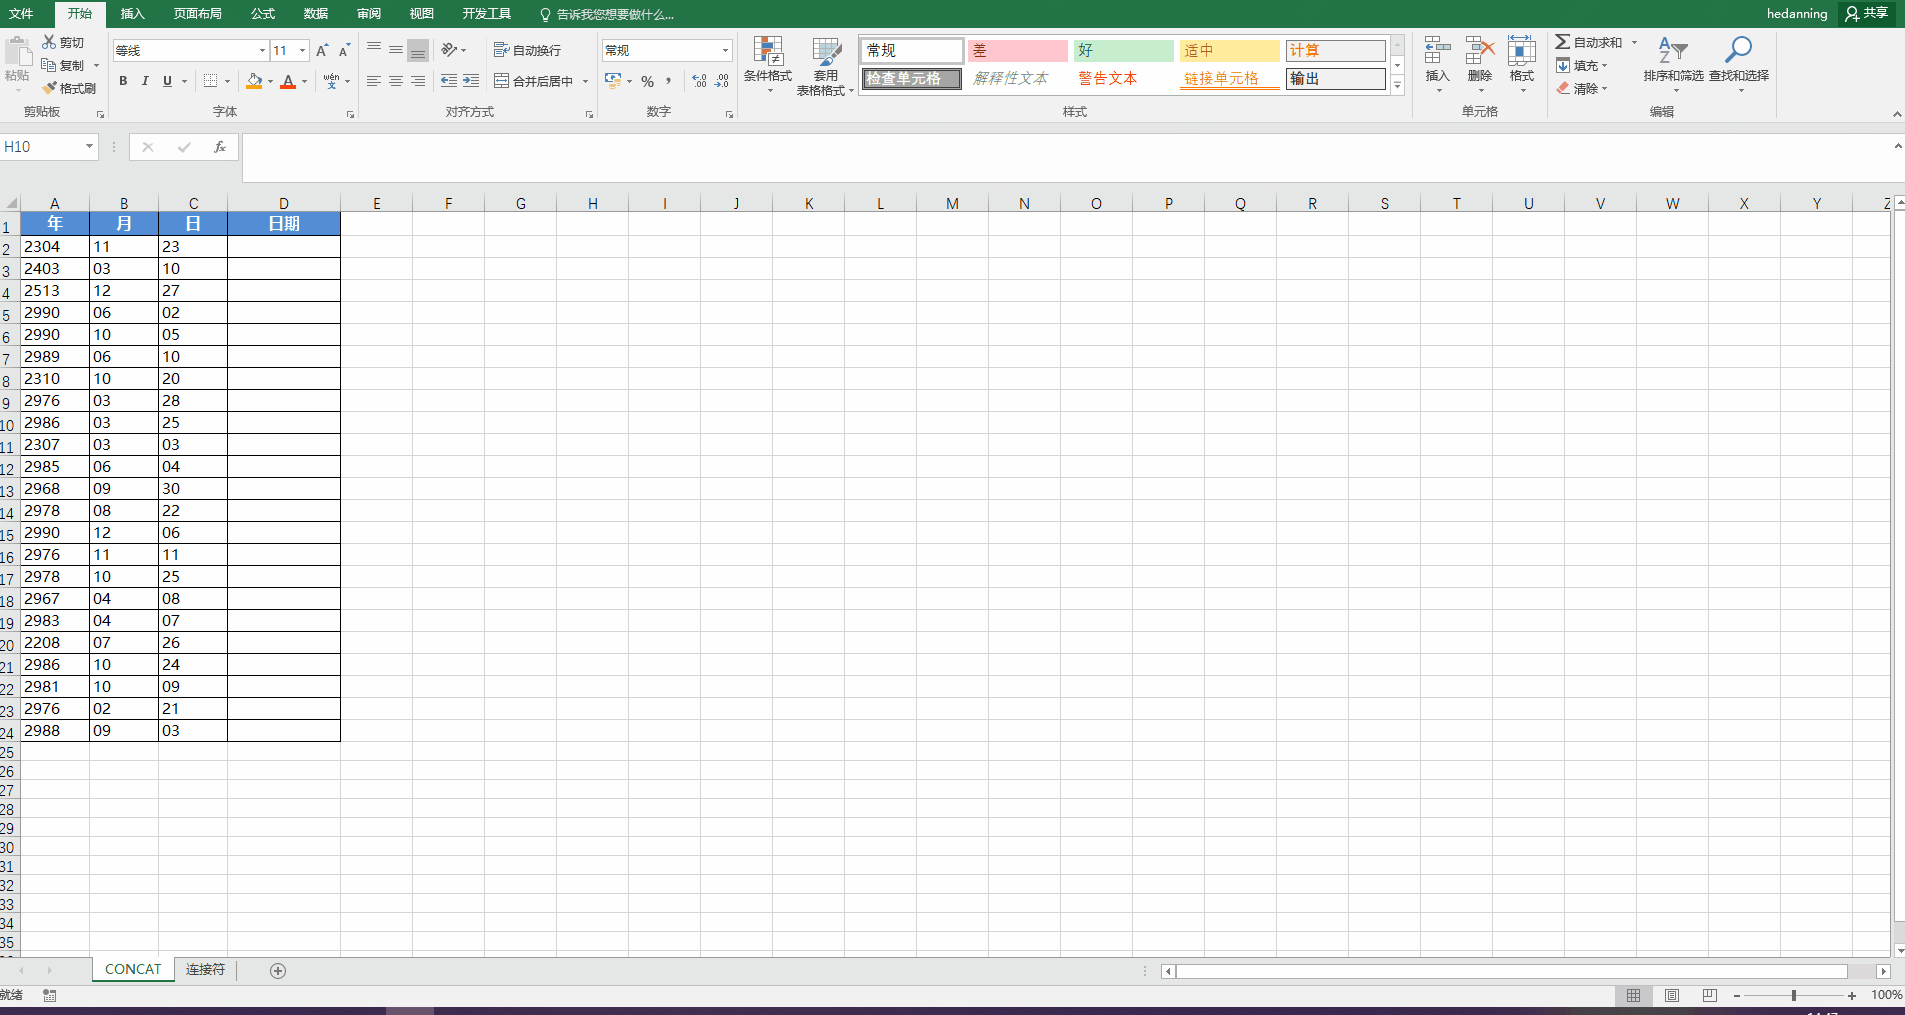Screen dimensions: 1905x1015
Task: Toggle Italic formatting
Action: [145, 81]
